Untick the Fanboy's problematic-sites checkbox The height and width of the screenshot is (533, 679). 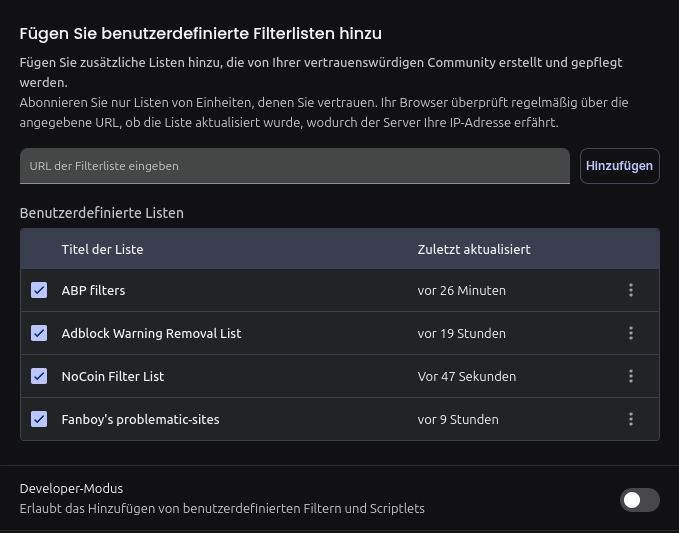pos(39,419)
